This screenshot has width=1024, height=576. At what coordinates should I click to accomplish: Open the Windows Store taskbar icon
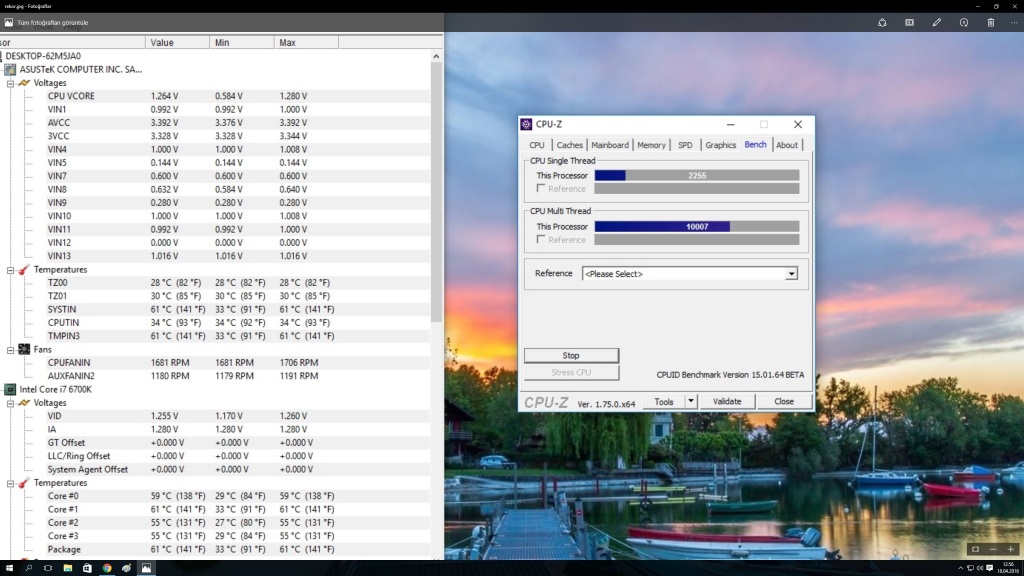[x=88, y=568]
